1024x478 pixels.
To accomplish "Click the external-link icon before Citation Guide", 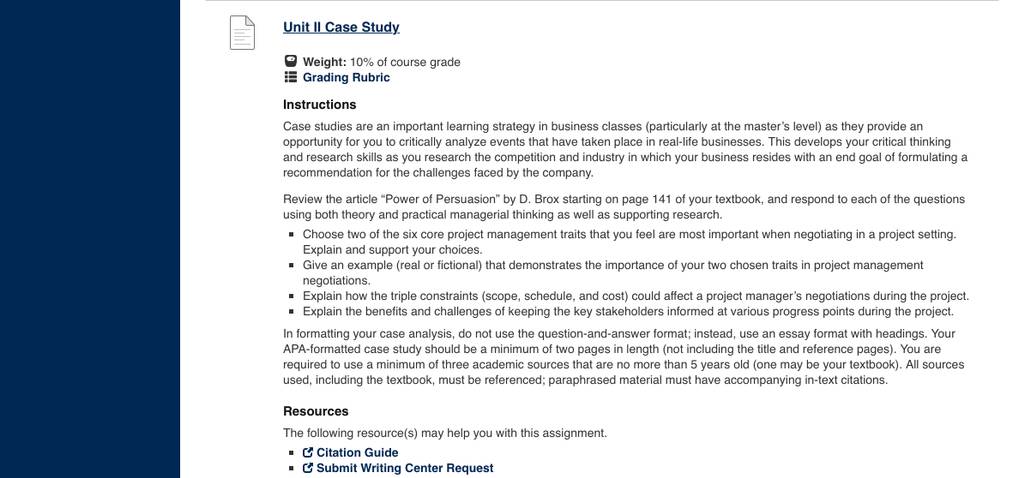I will (308, 453).
